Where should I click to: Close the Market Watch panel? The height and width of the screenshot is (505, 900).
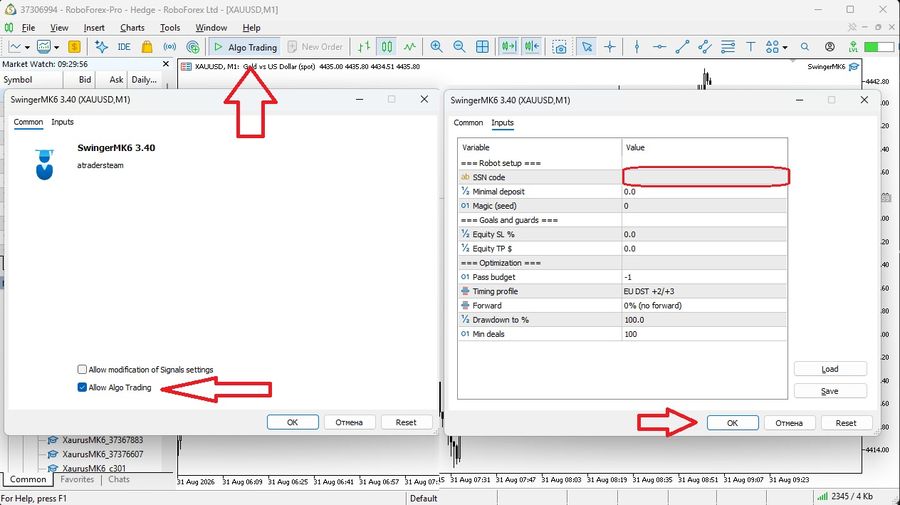pos(166,64)
